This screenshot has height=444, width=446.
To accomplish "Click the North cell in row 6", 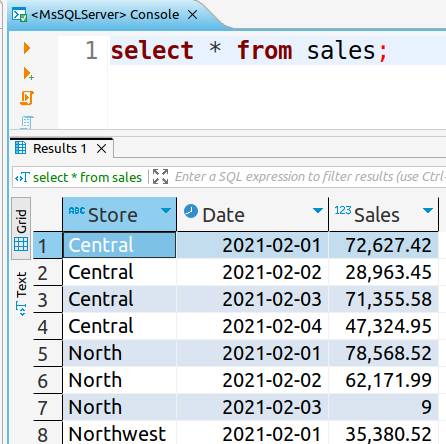I will tap(119, 380).
